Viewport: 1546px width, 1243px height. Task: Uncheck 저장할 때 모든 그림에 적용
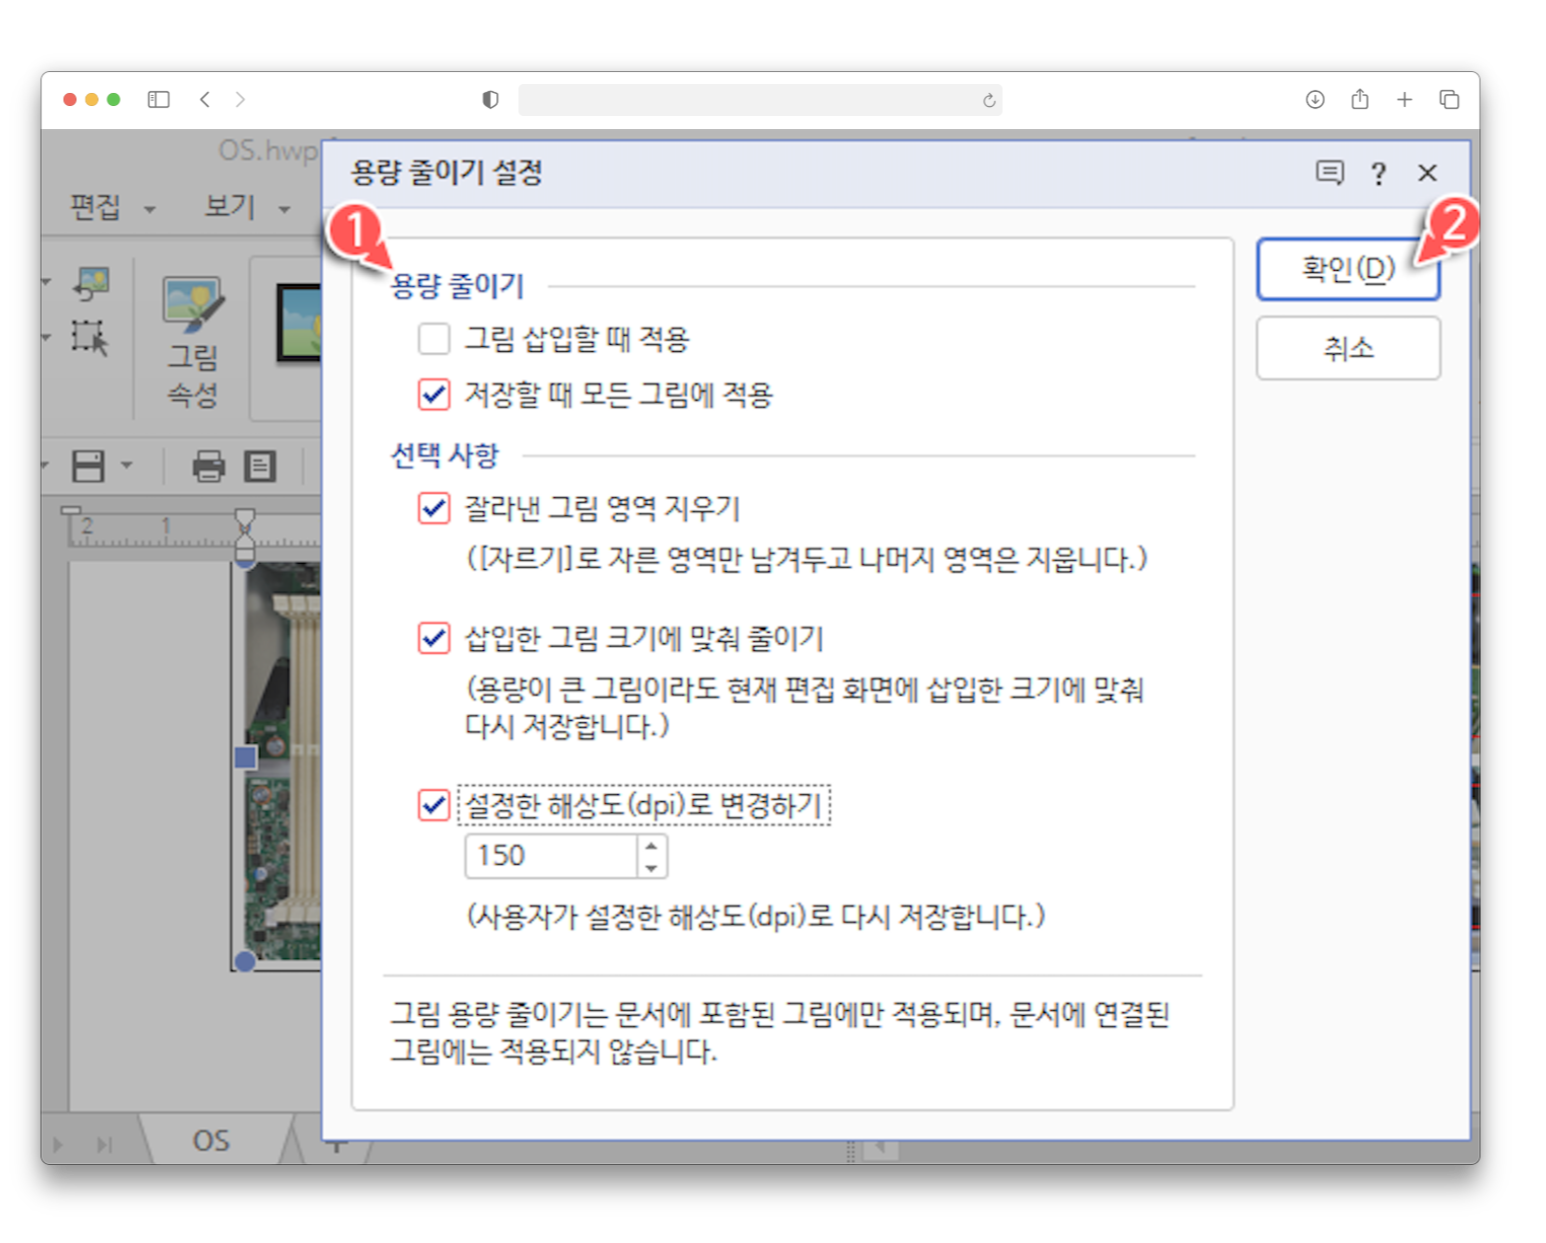pyautogui.click(x=432, y=395)
